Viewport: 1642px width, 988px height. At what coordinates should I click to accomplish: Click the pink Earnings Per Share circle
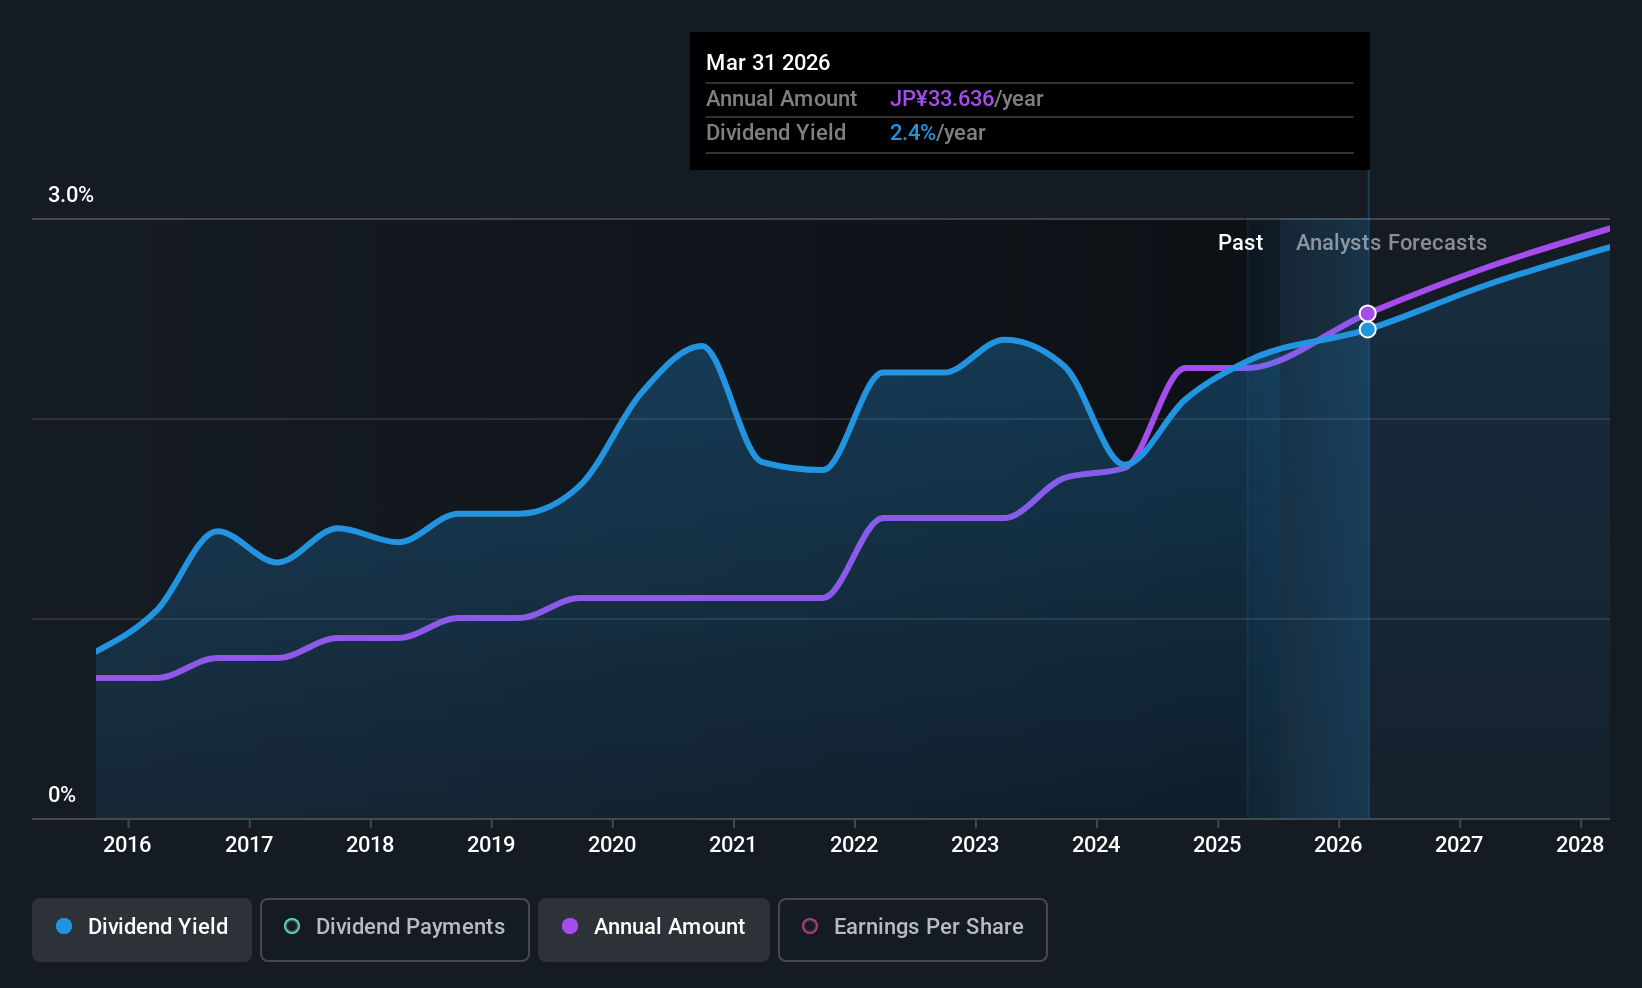(810, 926)
